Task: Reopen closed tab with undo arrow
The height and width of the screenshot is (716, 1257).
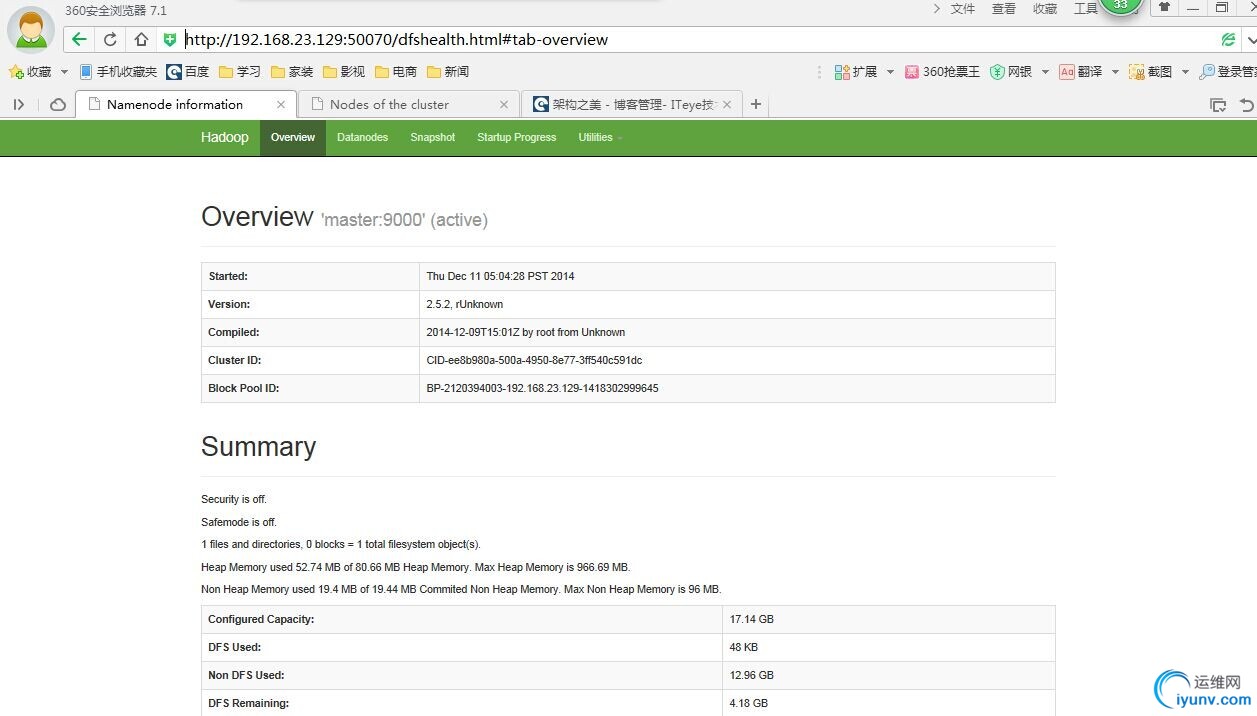Action: pos(1246,104)
